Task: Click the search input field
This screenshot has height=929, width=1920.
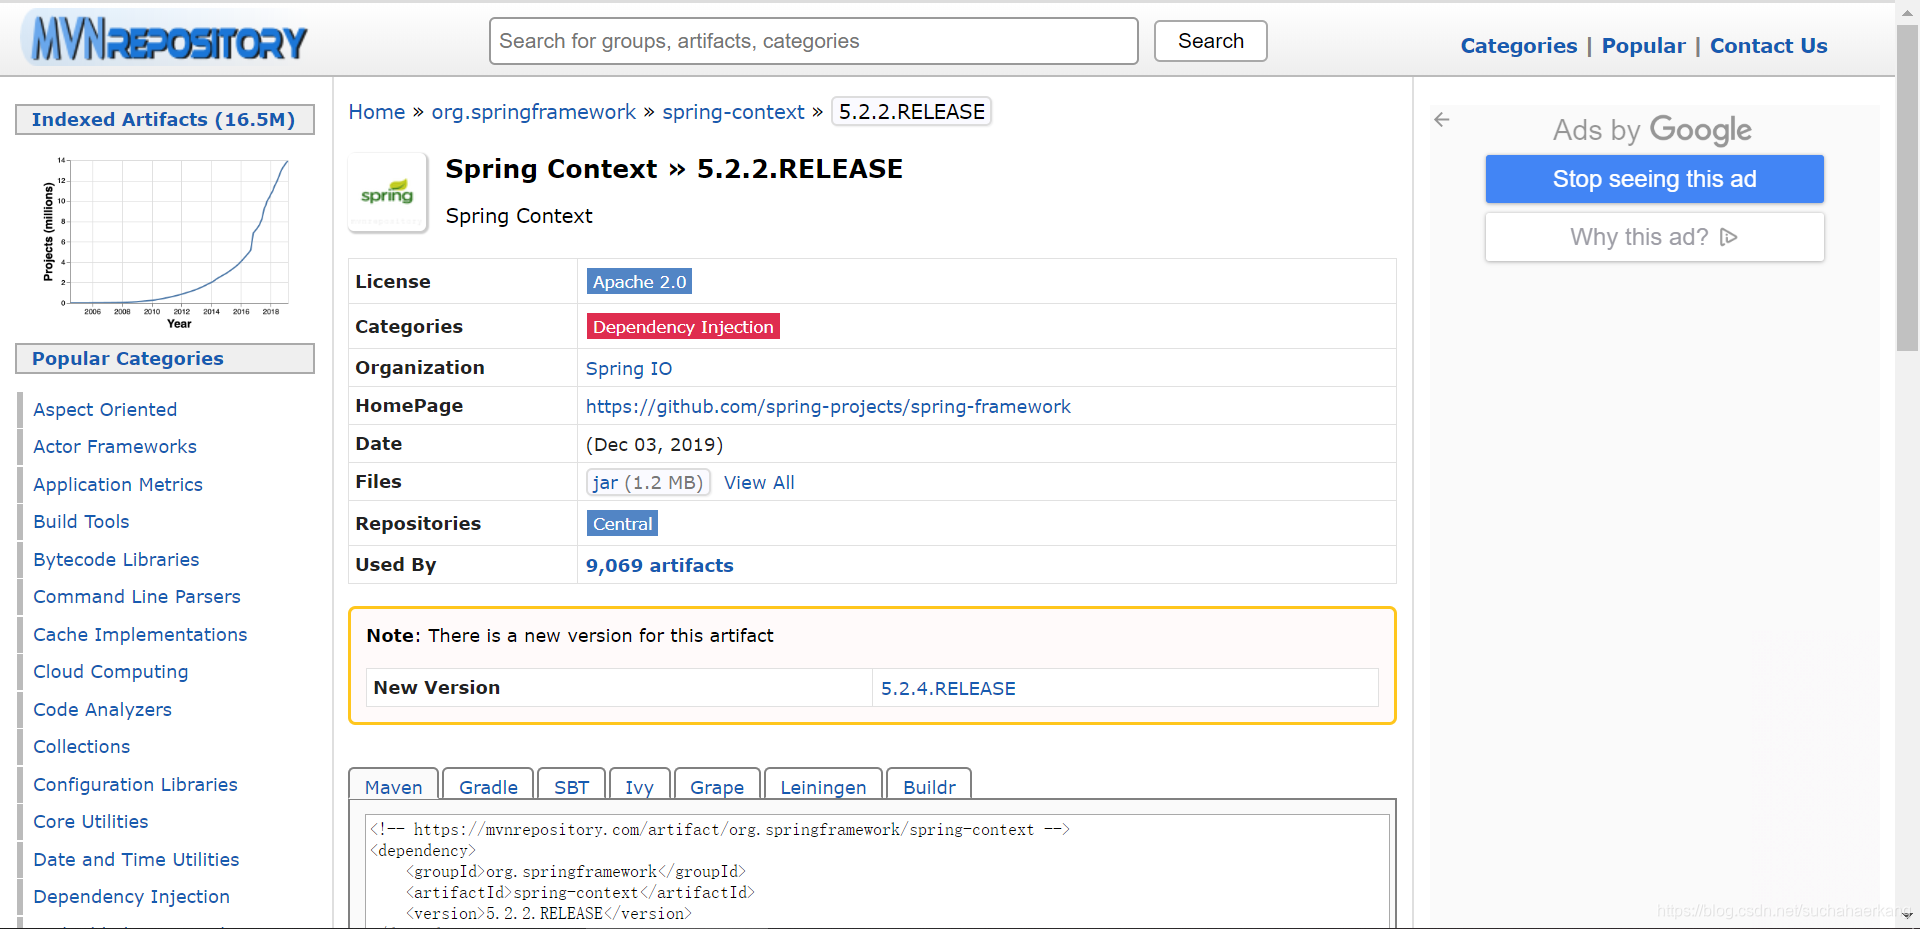Action: coord(813,41)
